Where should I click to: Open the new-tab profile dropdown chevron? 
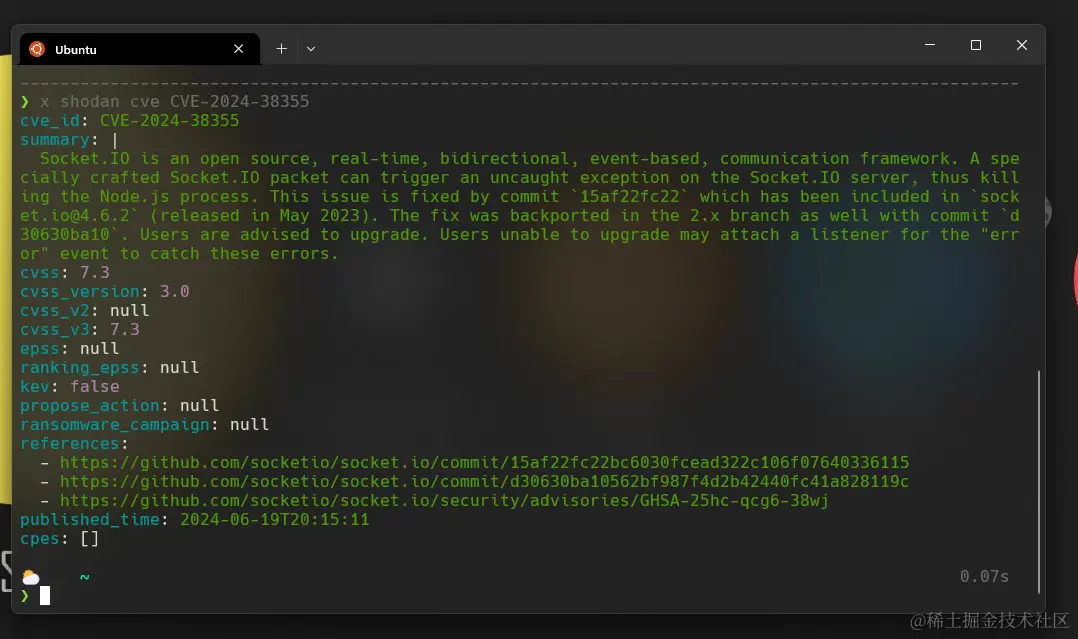[311, 48]
